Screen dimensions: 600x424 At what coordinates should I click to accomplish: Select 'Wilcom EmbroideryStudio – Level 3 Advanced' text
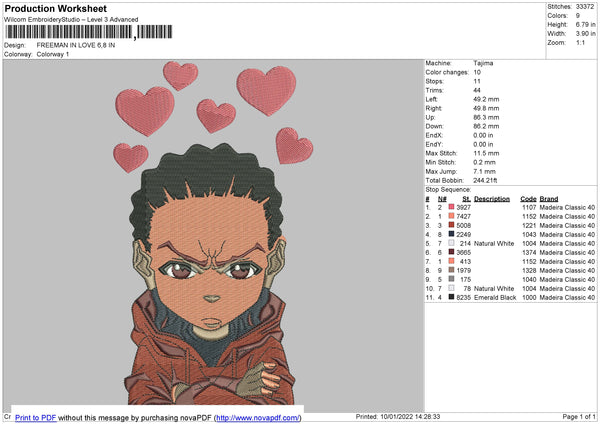pos(71,20)
